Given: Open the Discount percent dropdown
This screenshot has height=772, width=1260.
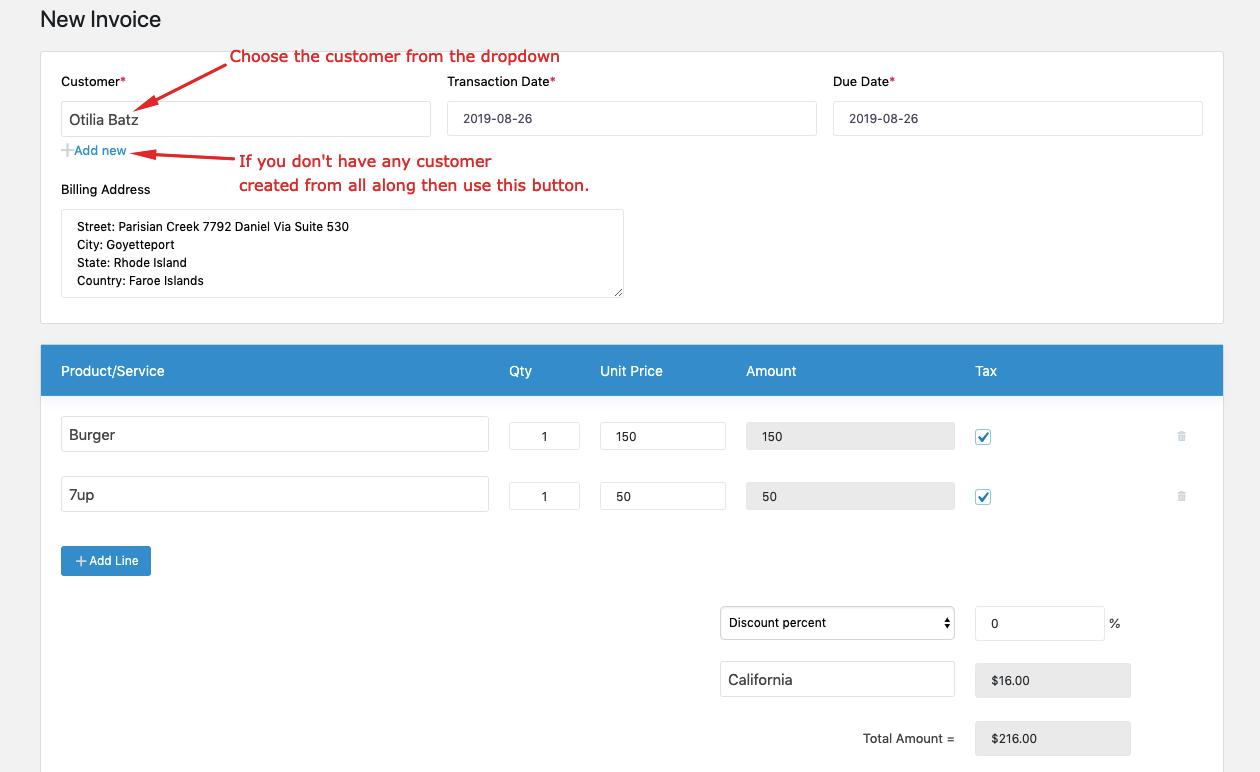Looking at the screenshot, I should 837,622.
